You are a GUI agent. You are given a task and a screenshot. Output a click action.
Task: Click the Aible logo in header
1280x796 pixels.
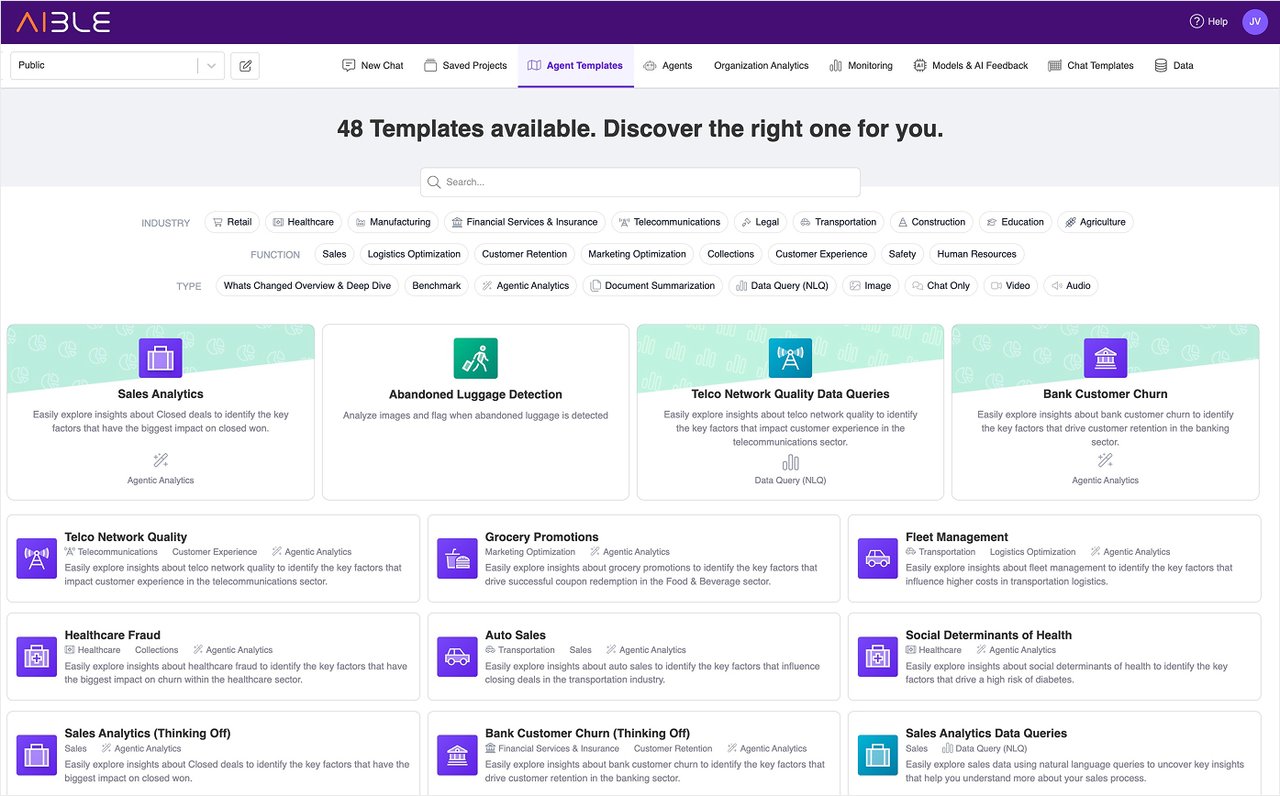pyautogui.click(x=63, y=22)
